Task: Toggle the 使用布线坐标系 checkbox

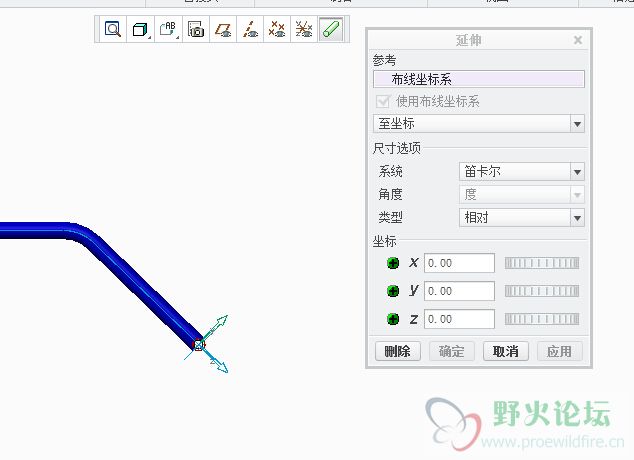Action: 383,101
